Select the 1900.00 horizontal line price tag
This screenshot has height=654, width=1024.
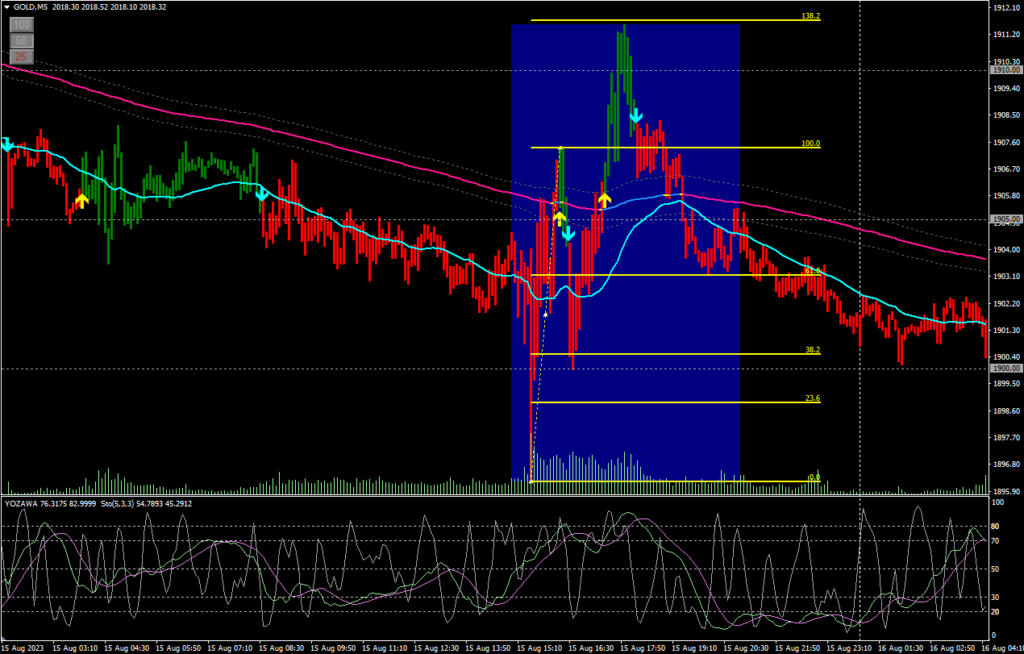[x=1004, y=368]
